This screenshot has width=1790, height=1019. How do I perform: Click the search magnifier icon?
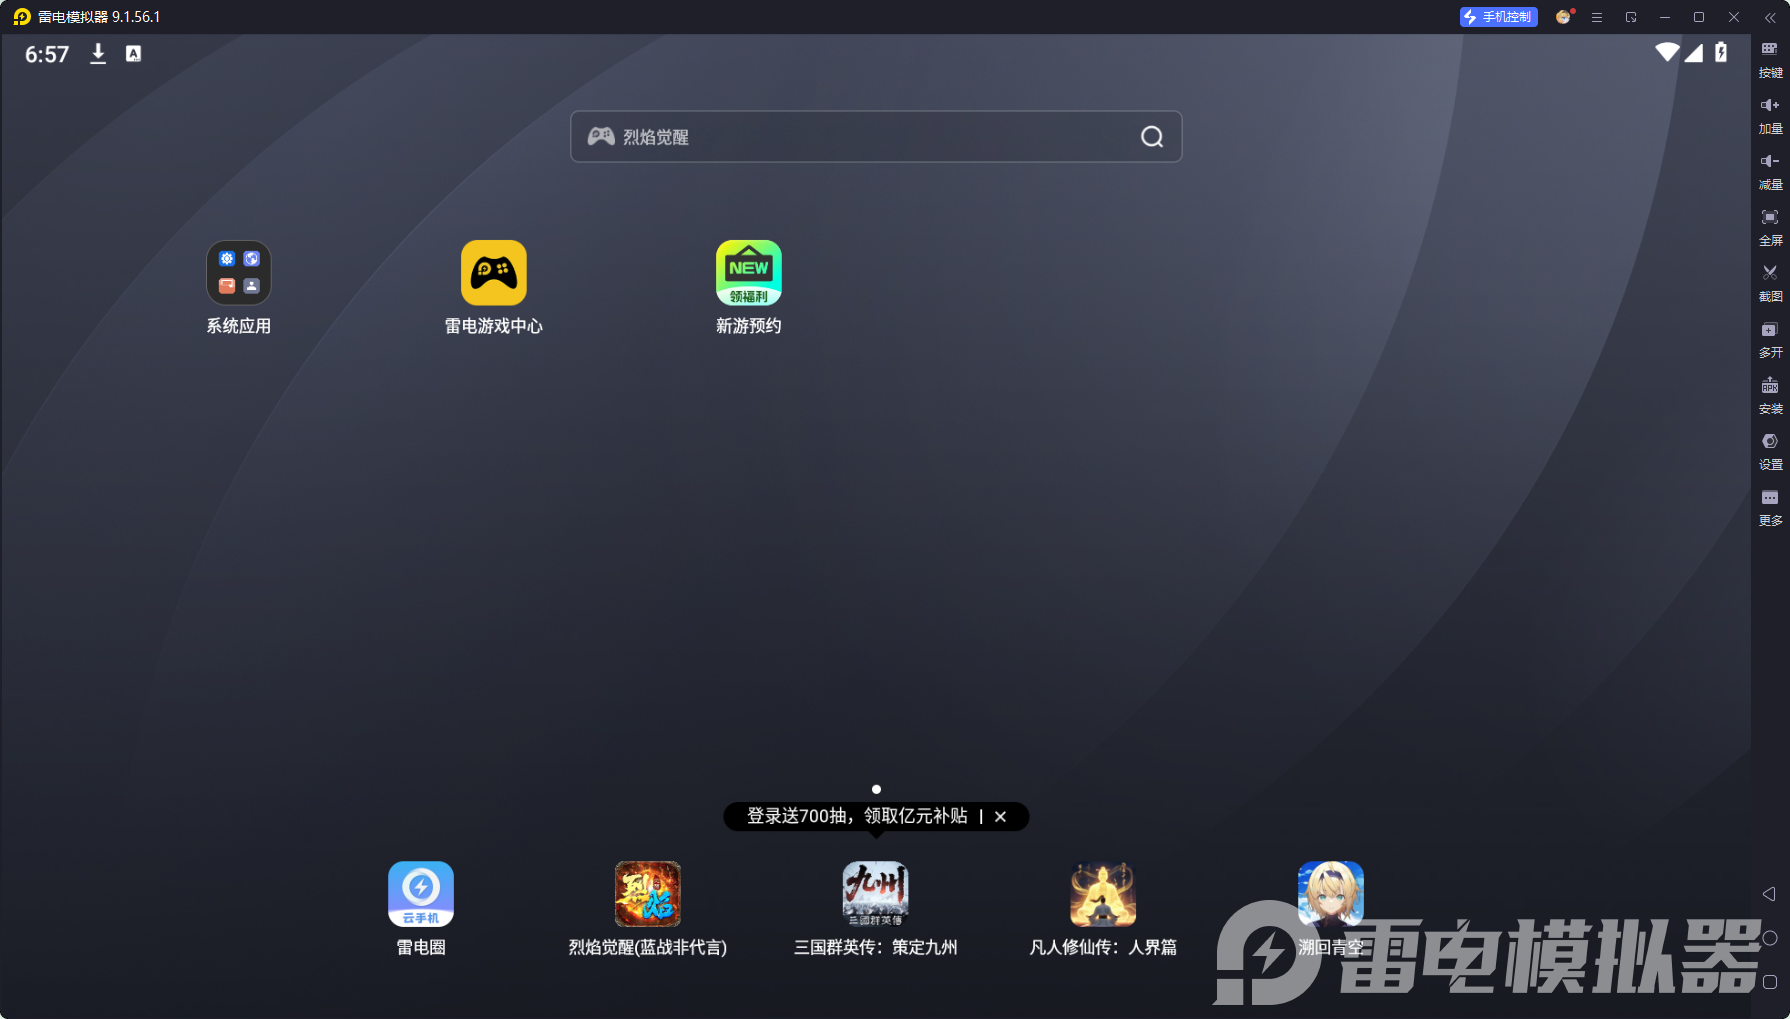tap(1152, 137)
